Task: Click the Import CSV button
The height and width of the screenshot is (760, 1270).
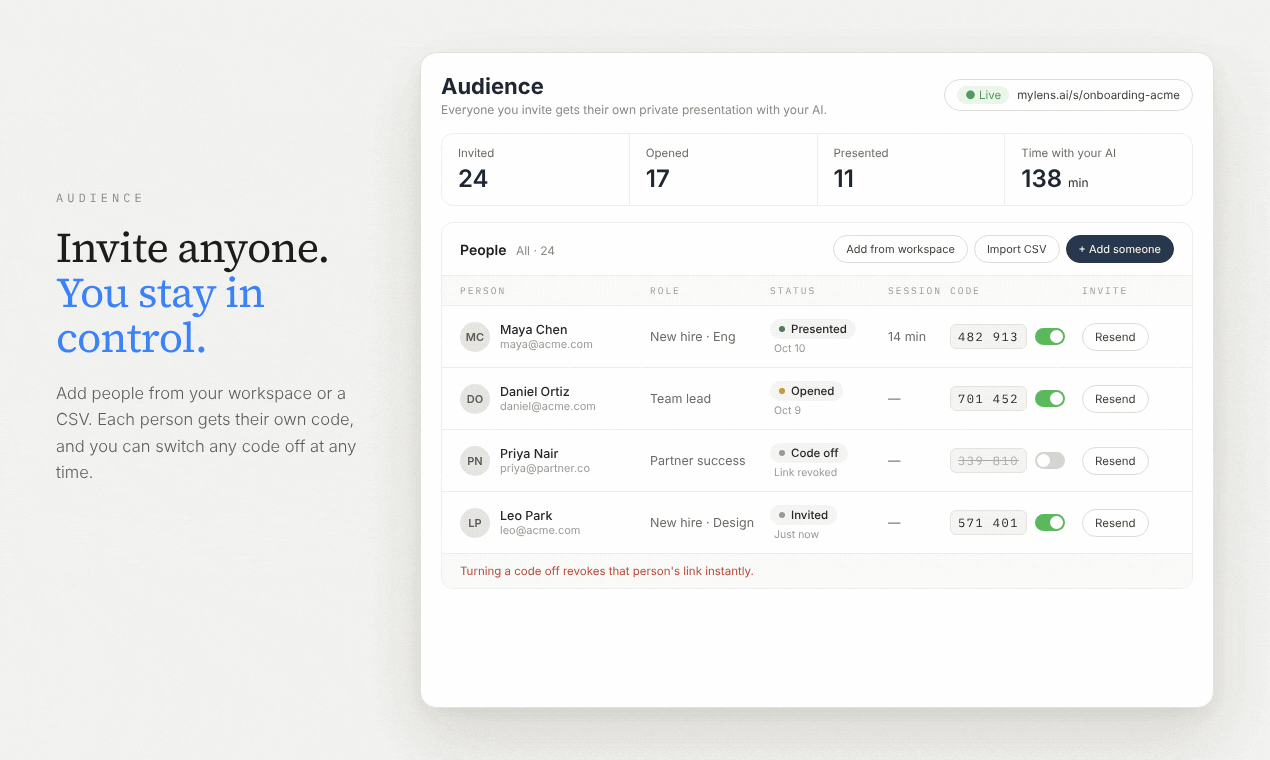Action: coord(1016,249)
